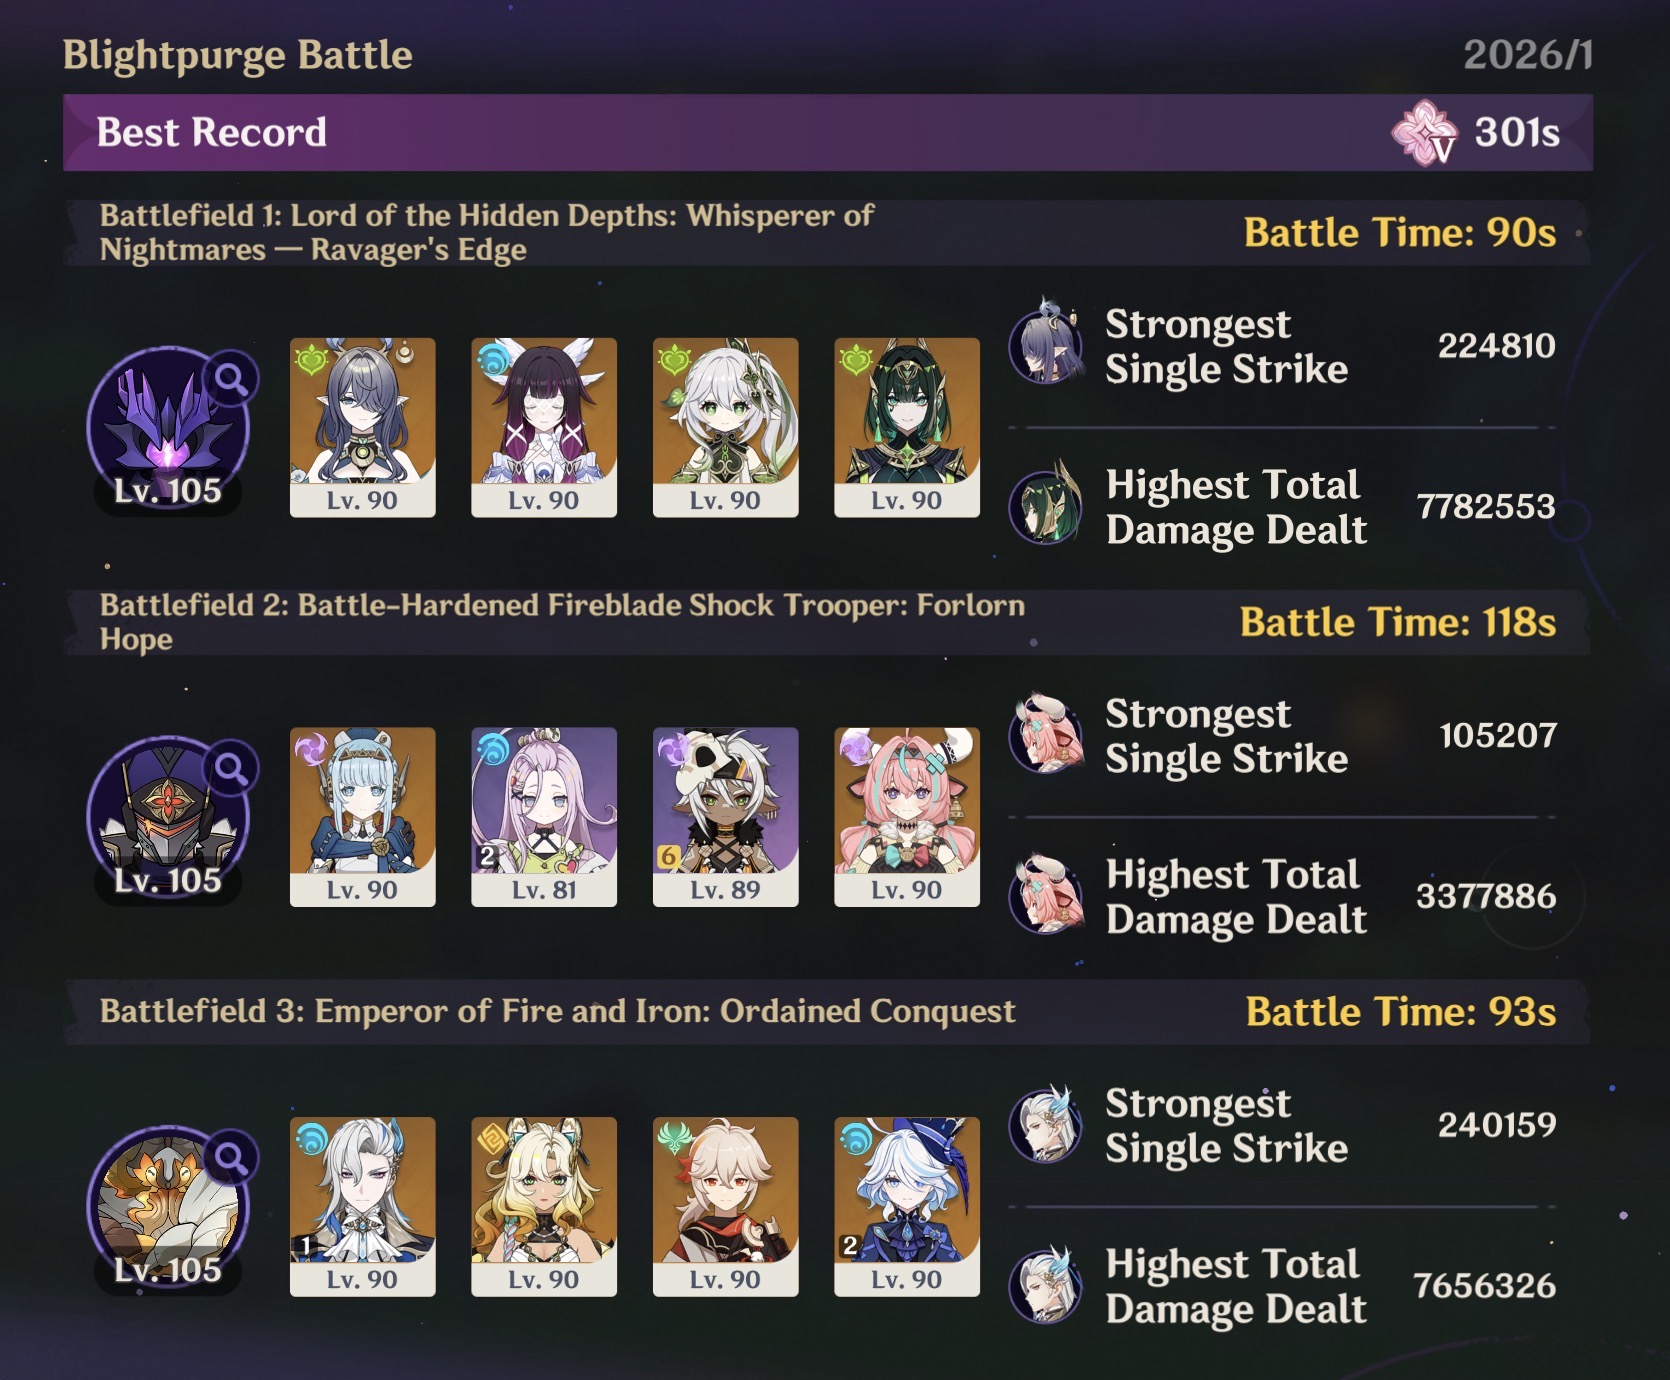Screen dimensions: 1670x1380
Task: Click the Battlefield 3 Ordained Conquest header
Action: click(828, 1012)
